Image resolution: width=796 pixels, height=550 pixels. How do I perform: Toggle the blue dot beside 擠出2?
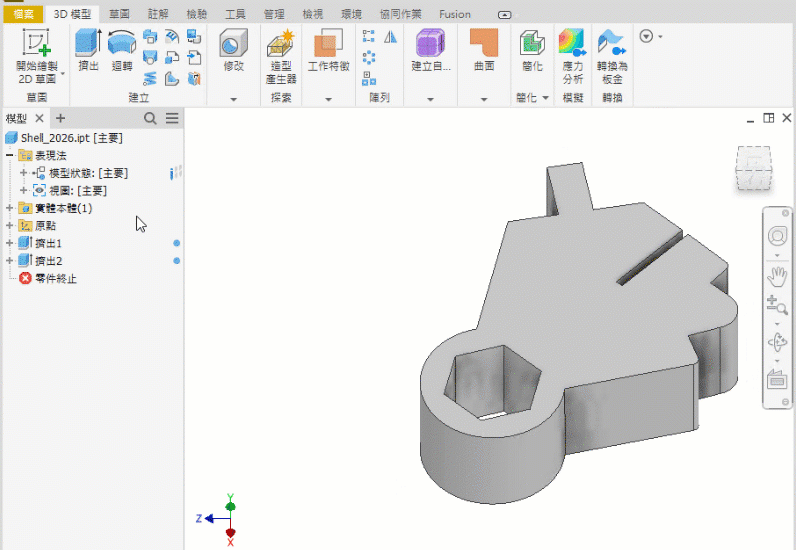[177, 261]
